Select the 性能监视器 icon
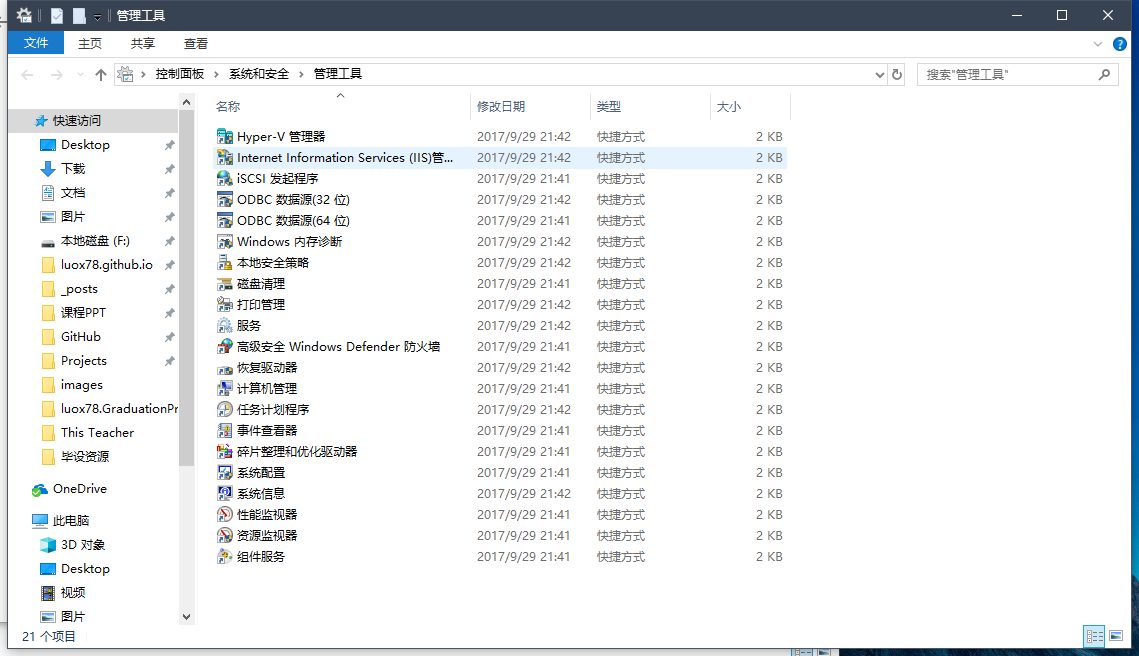This screenshot has height=656, width=1139. [224, 515]
